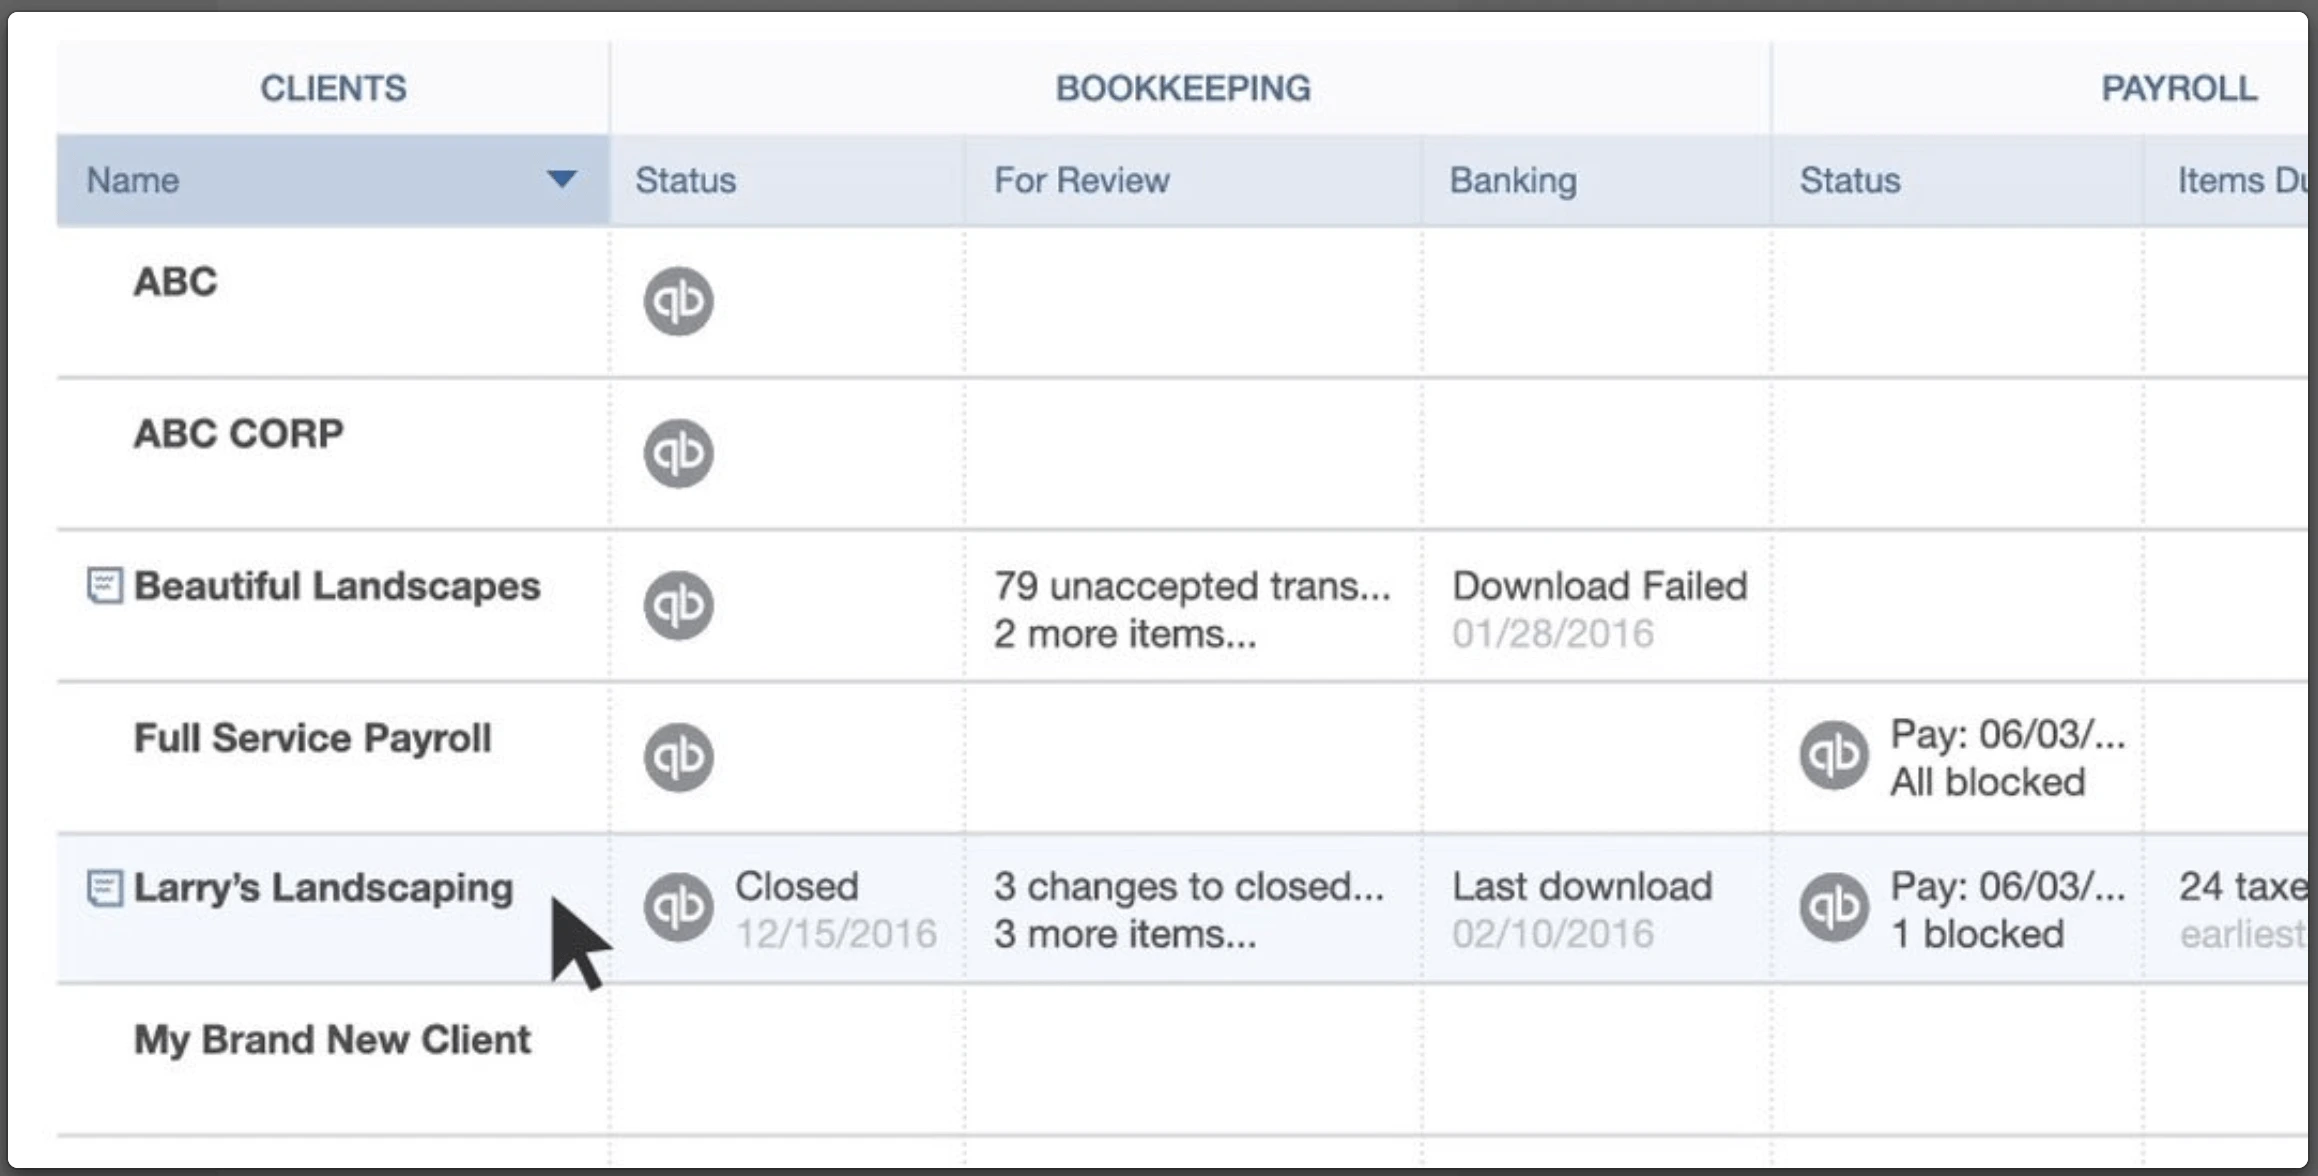Open the My Brand New Client row
The image size is (2318, 1176).
[x=332, y=1039]
